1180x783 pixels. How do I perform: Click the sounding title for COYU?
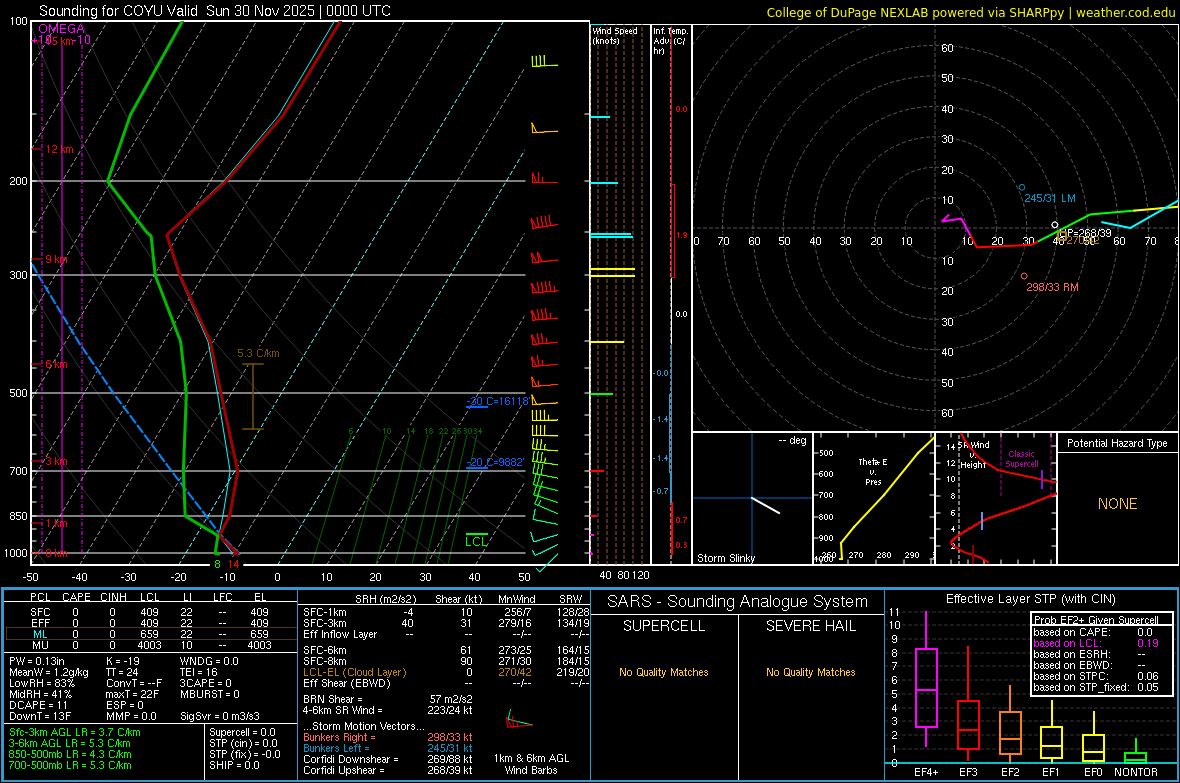(x=214, y=11)
